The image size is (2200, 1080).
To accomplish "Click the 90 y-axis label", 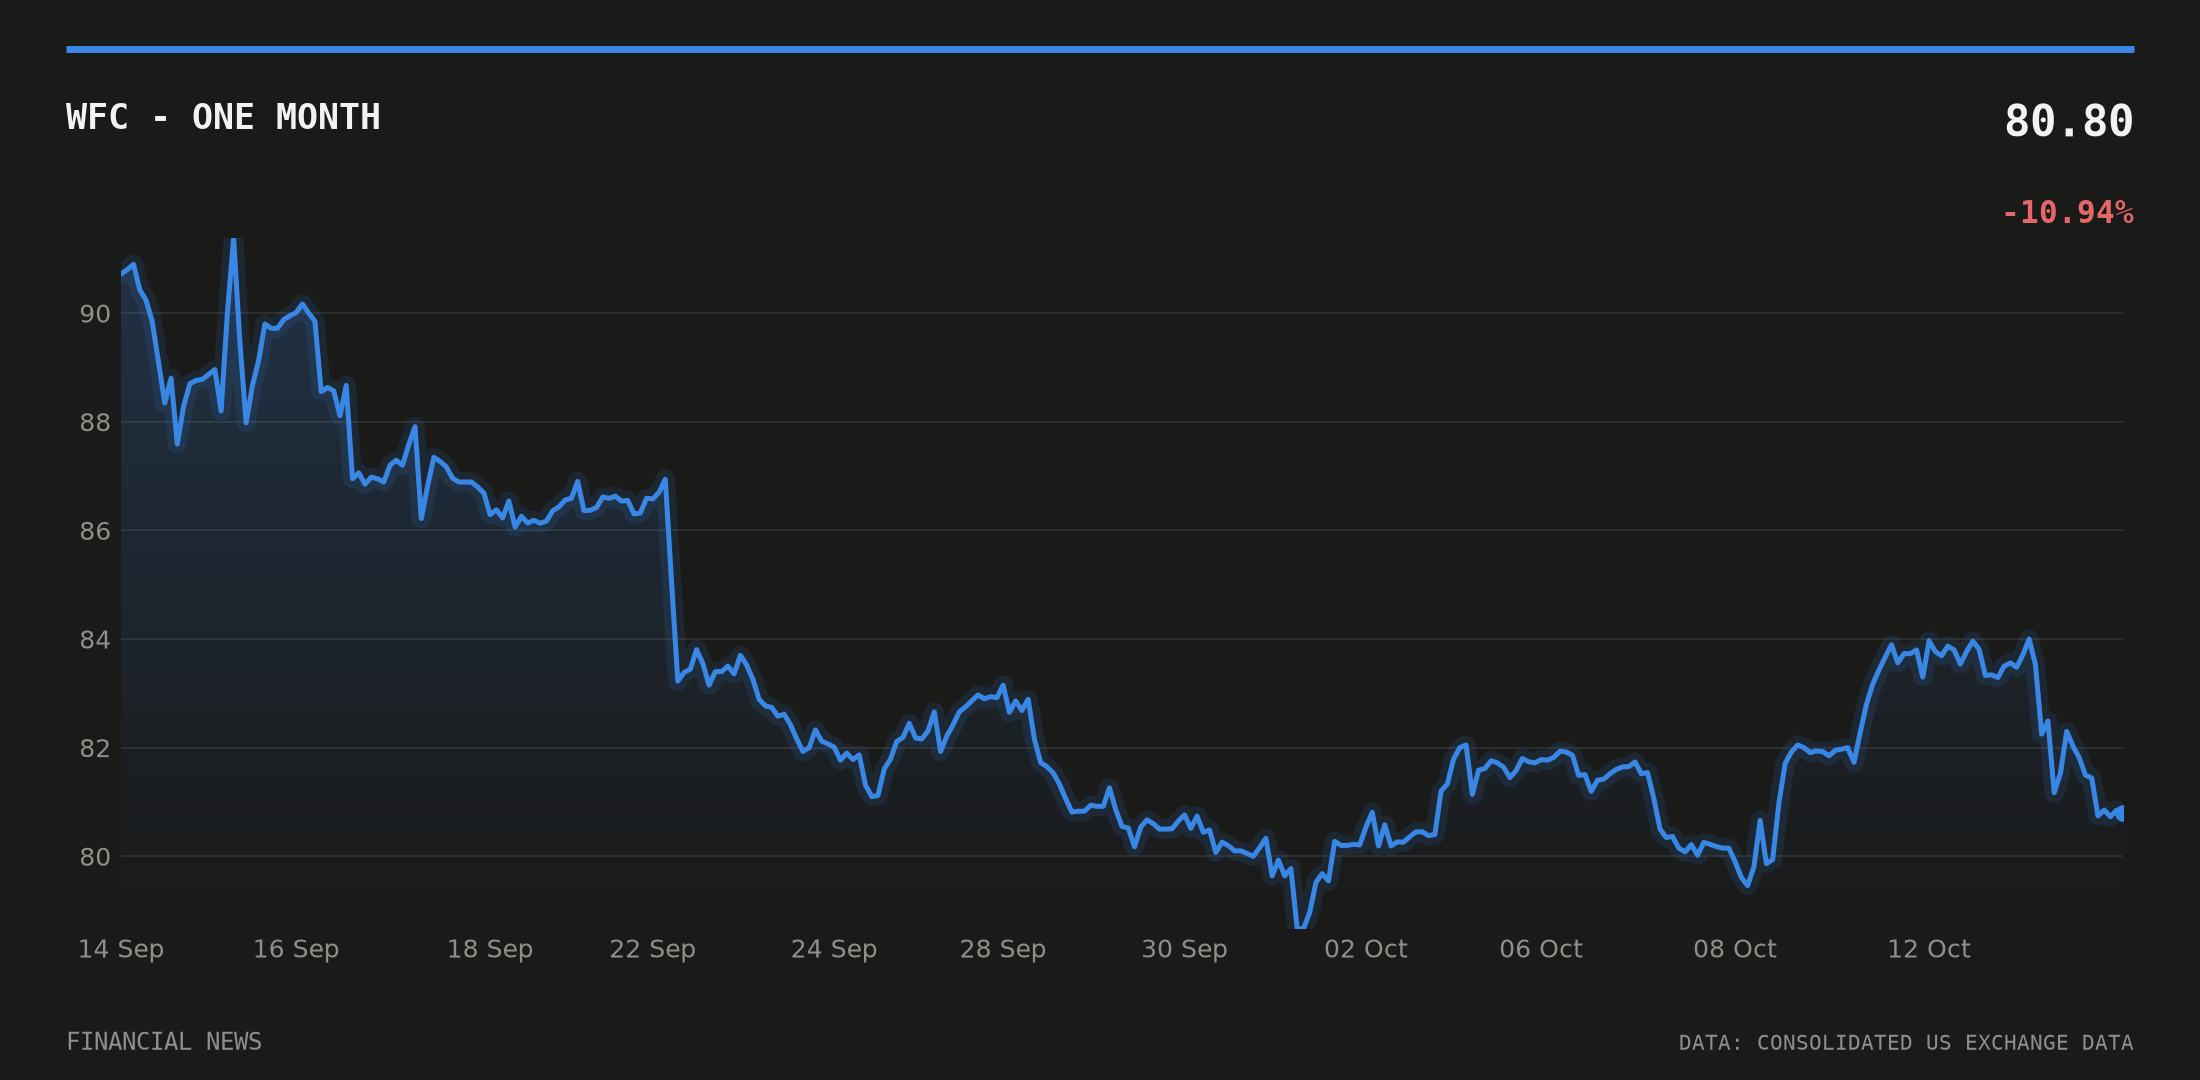I will coord(95,314).
